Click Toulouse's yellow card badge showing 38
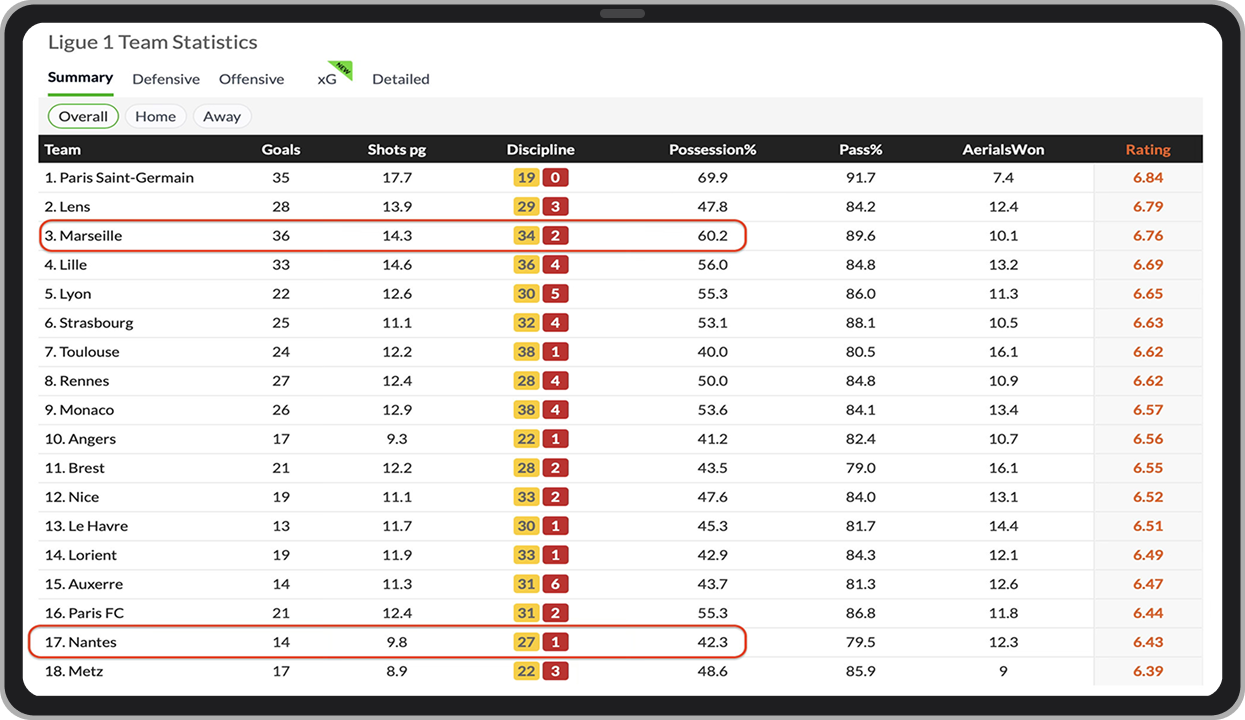Image resolution: width=1245 pixels, height=720 pixels. pos(526,352)
